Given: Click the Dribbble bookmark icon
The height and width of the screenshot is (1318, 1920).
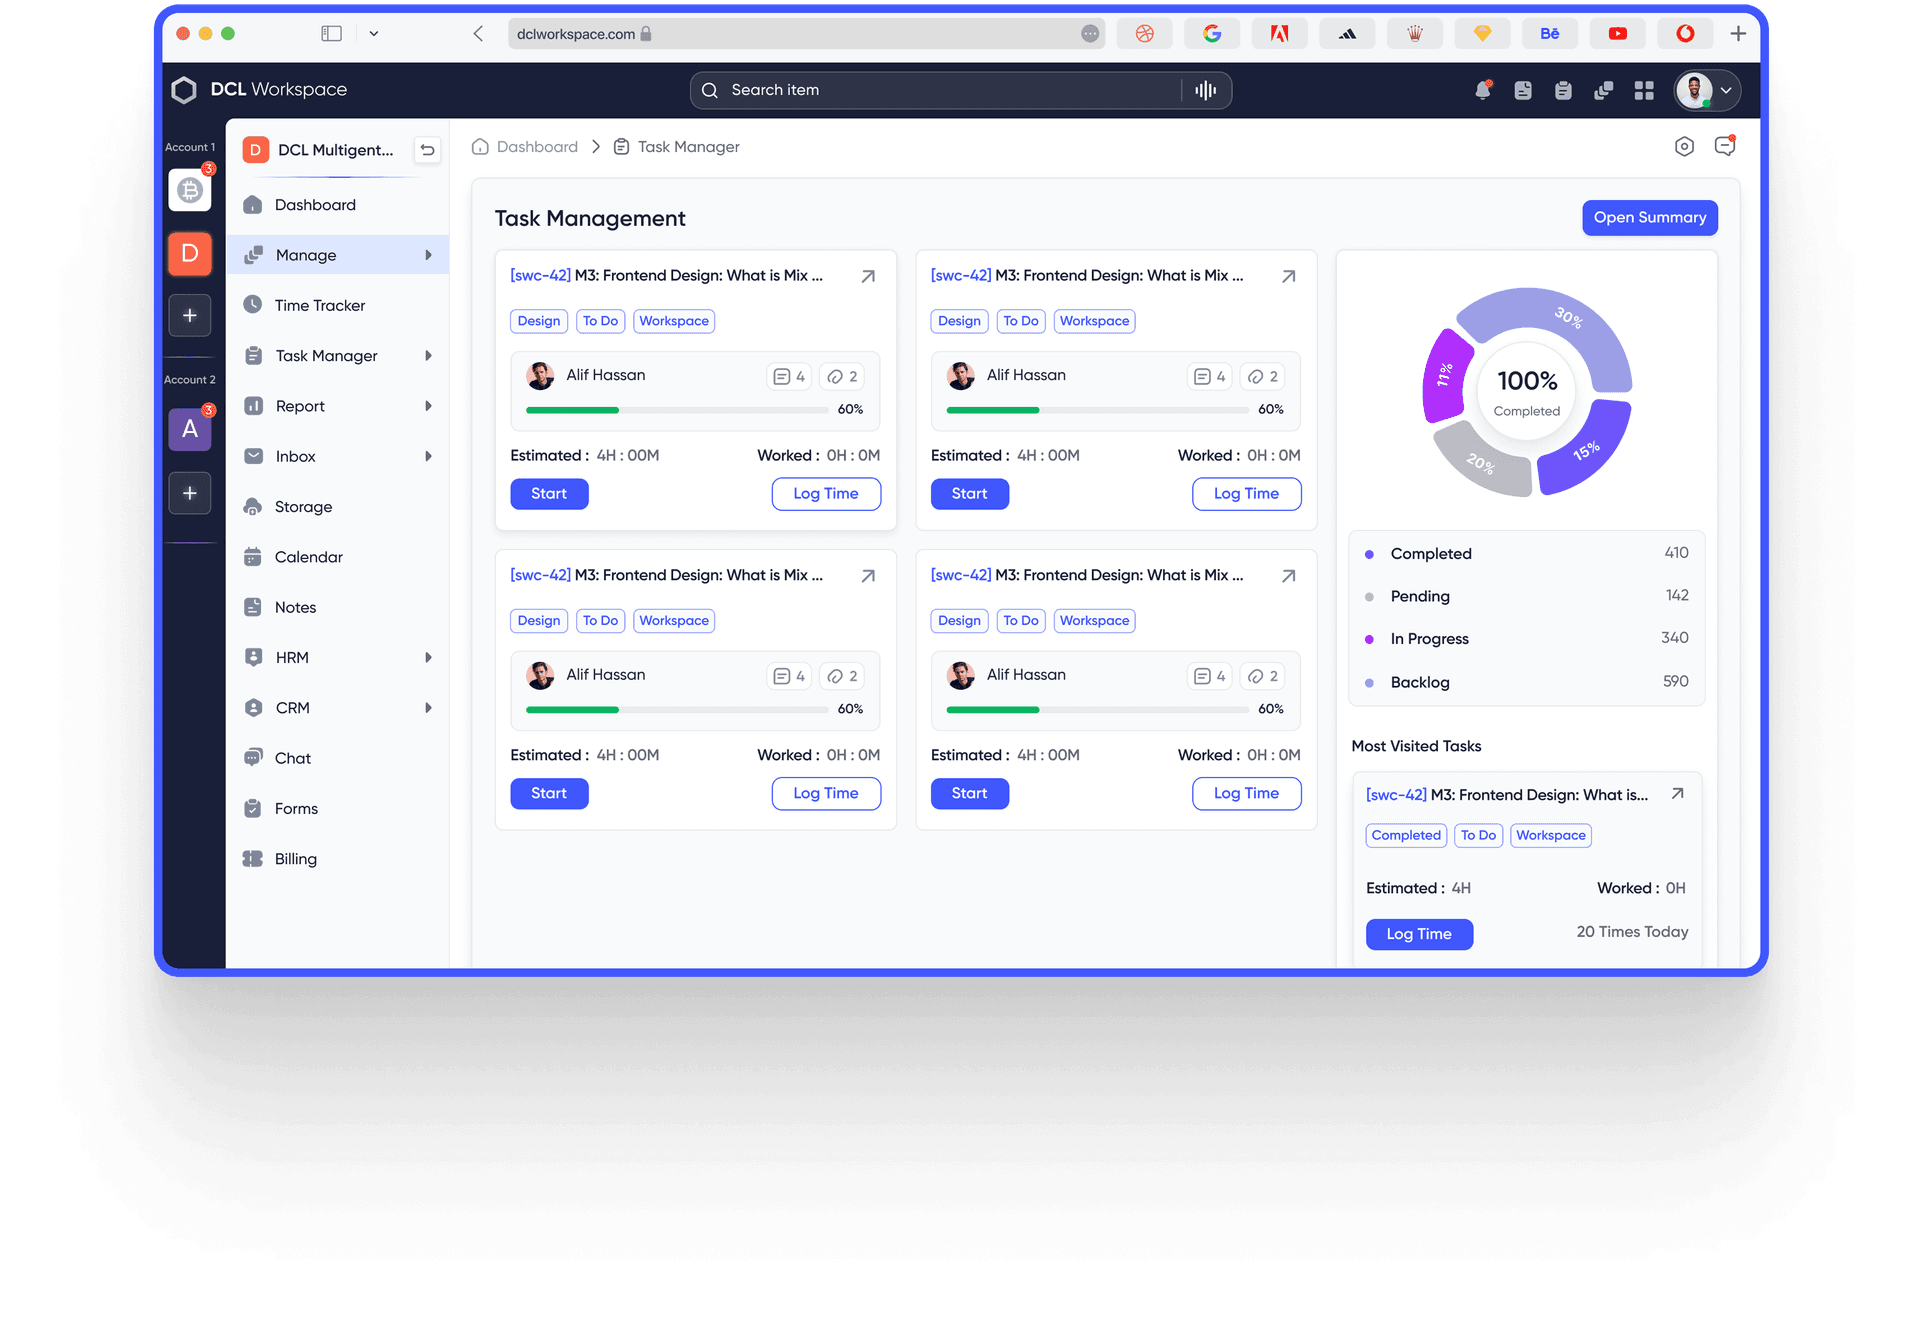Looking at the screenshot, I should [1145, 34].
